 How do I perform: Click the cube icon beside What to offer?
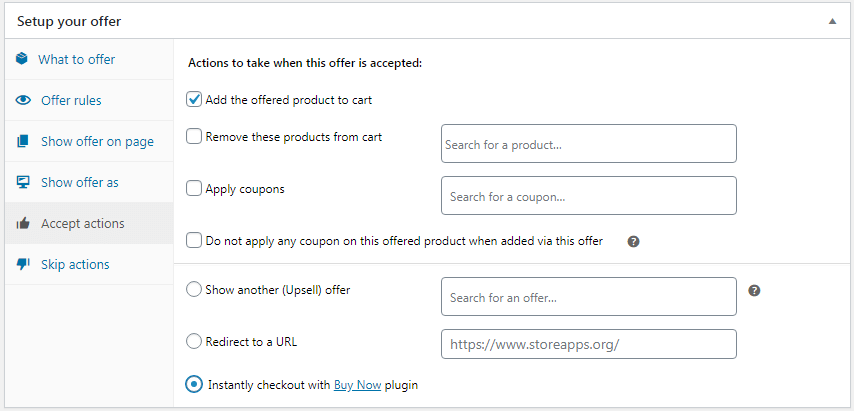click(22, 59)
